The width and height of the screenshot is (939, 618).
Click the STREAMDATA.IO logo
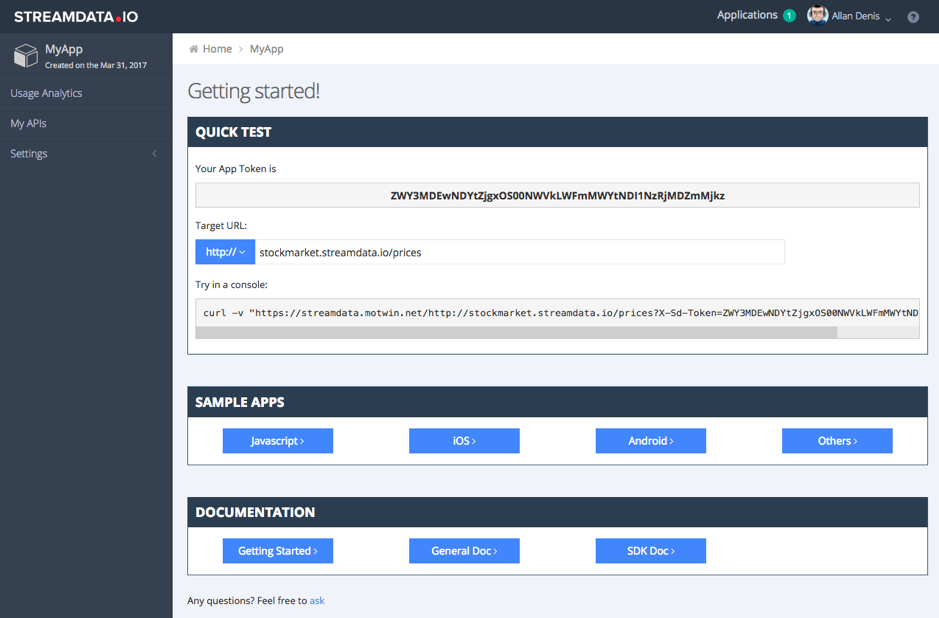tap(76, 17)
